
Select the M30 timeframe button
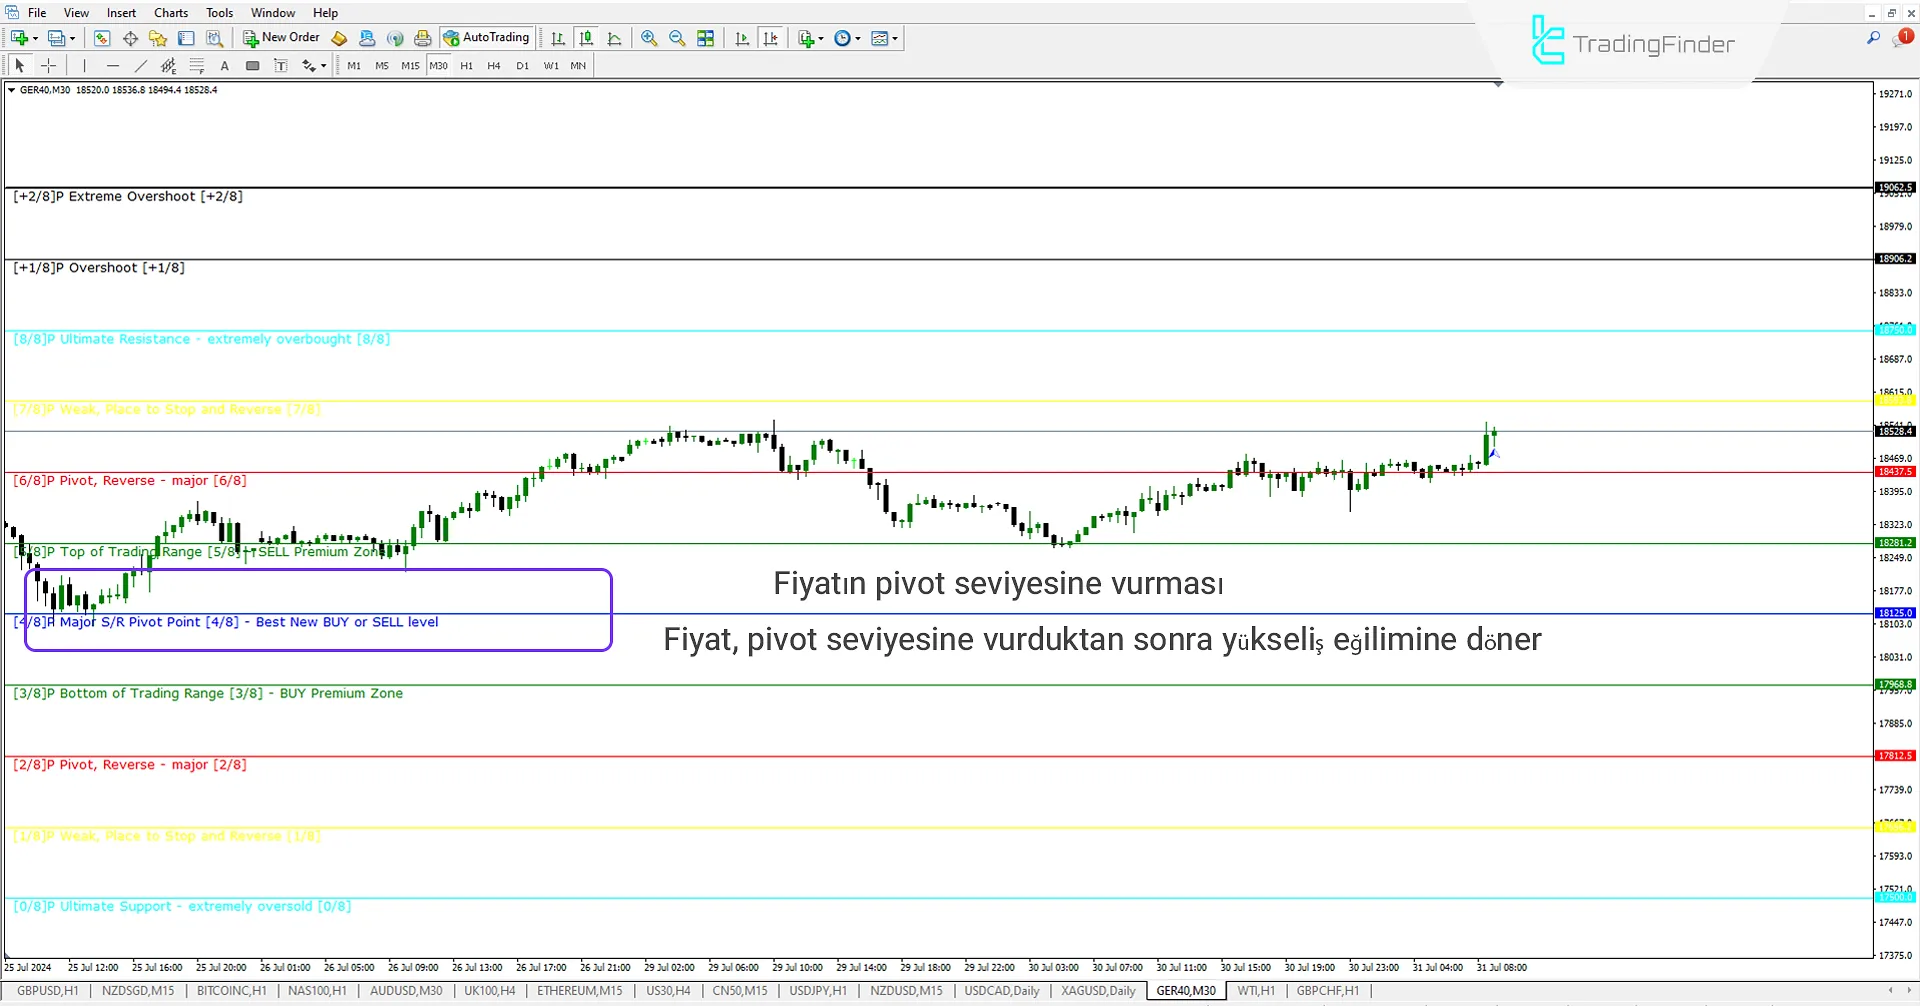point(440,65)
